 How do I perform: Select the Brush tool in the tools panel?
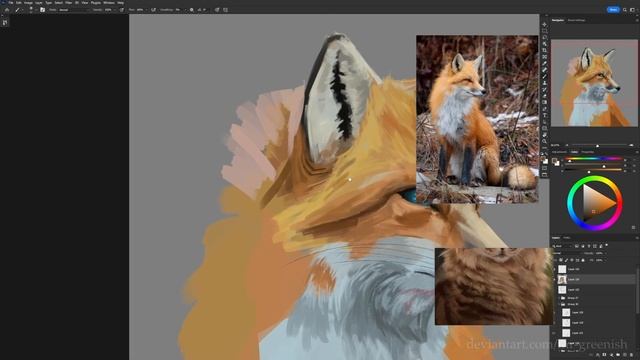[x=544, y=76]
